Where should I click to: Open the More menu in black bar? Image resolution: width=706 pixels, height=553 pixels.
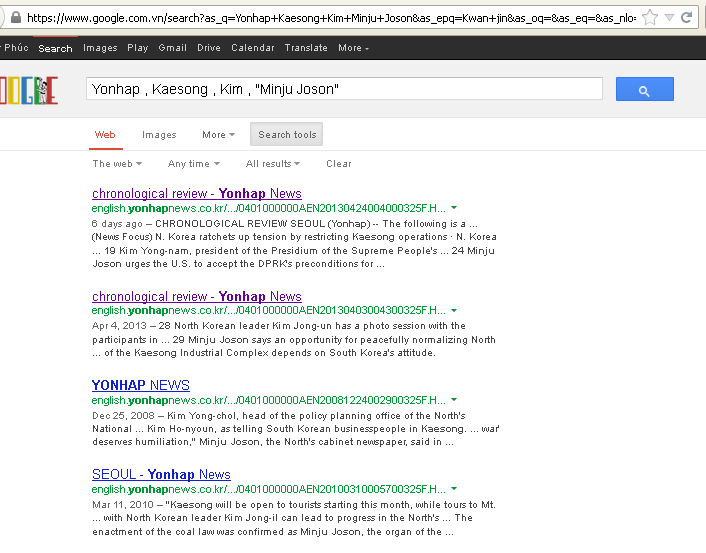[x=353, y=48]
